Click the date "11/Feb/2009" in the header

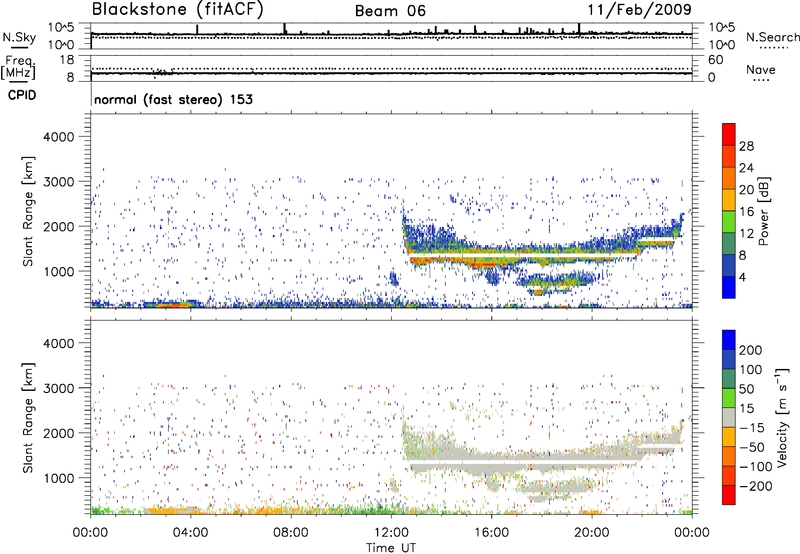coord(640,9)
